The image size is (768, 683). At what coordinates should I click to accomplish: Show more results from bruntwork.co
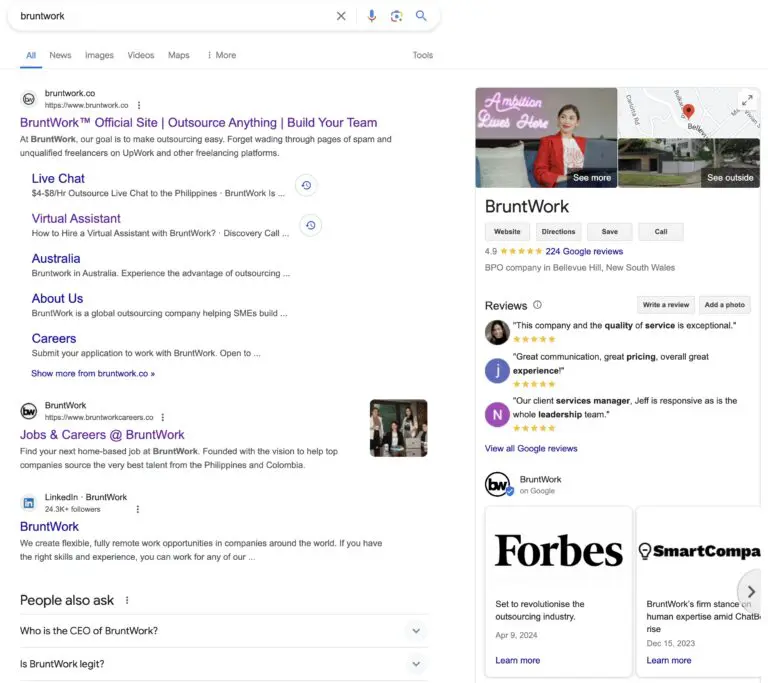point(93,373)
